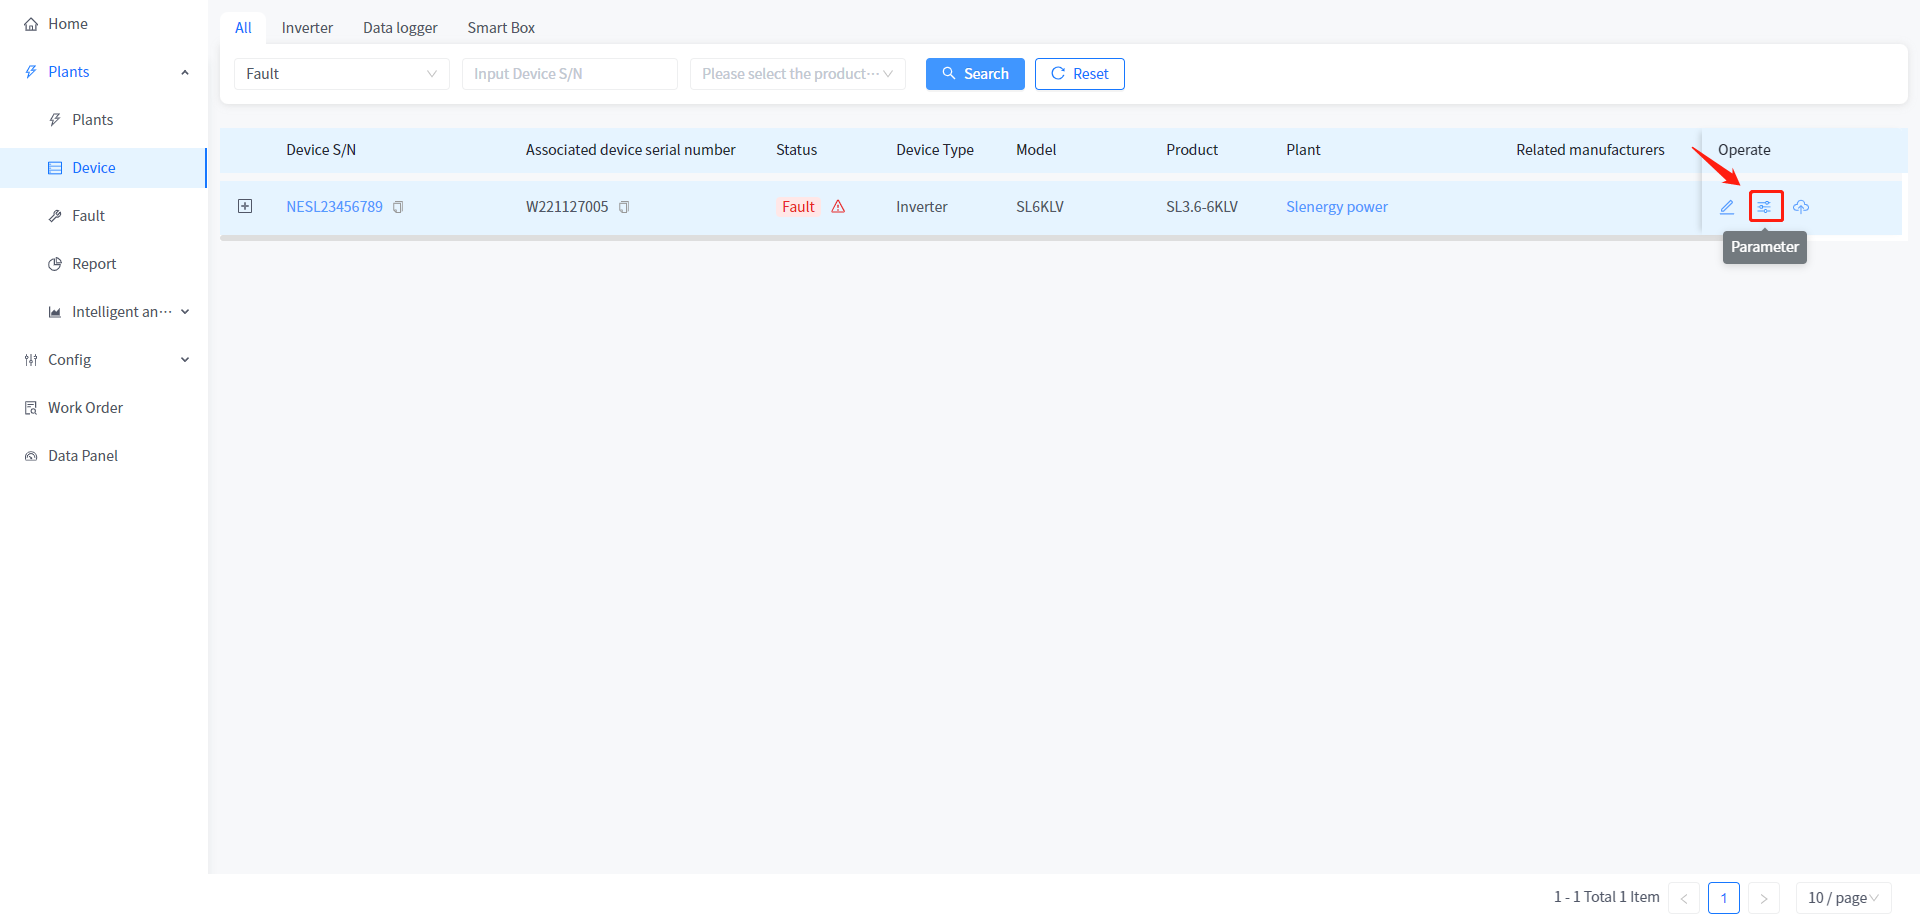Viewport: 1920px width, 922px height.
Task: Open the Parameter settings icon
Action: click(x=1765, y=207)
